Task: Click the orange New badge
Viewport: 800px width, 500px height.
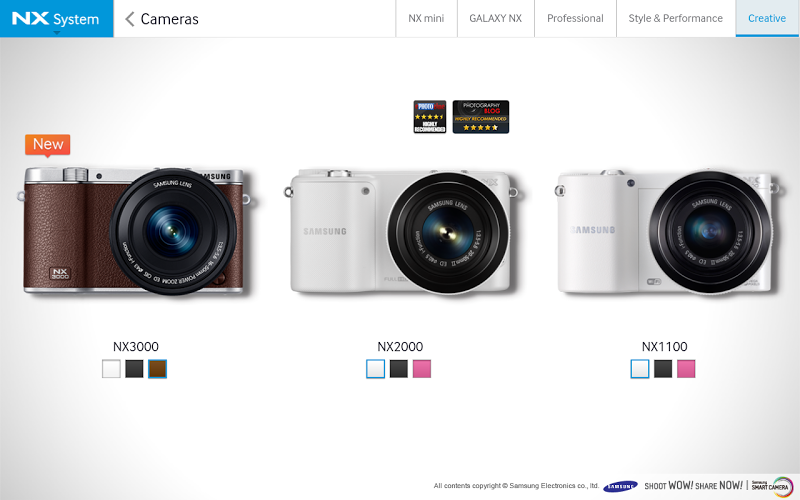Action: coord(47,145)
